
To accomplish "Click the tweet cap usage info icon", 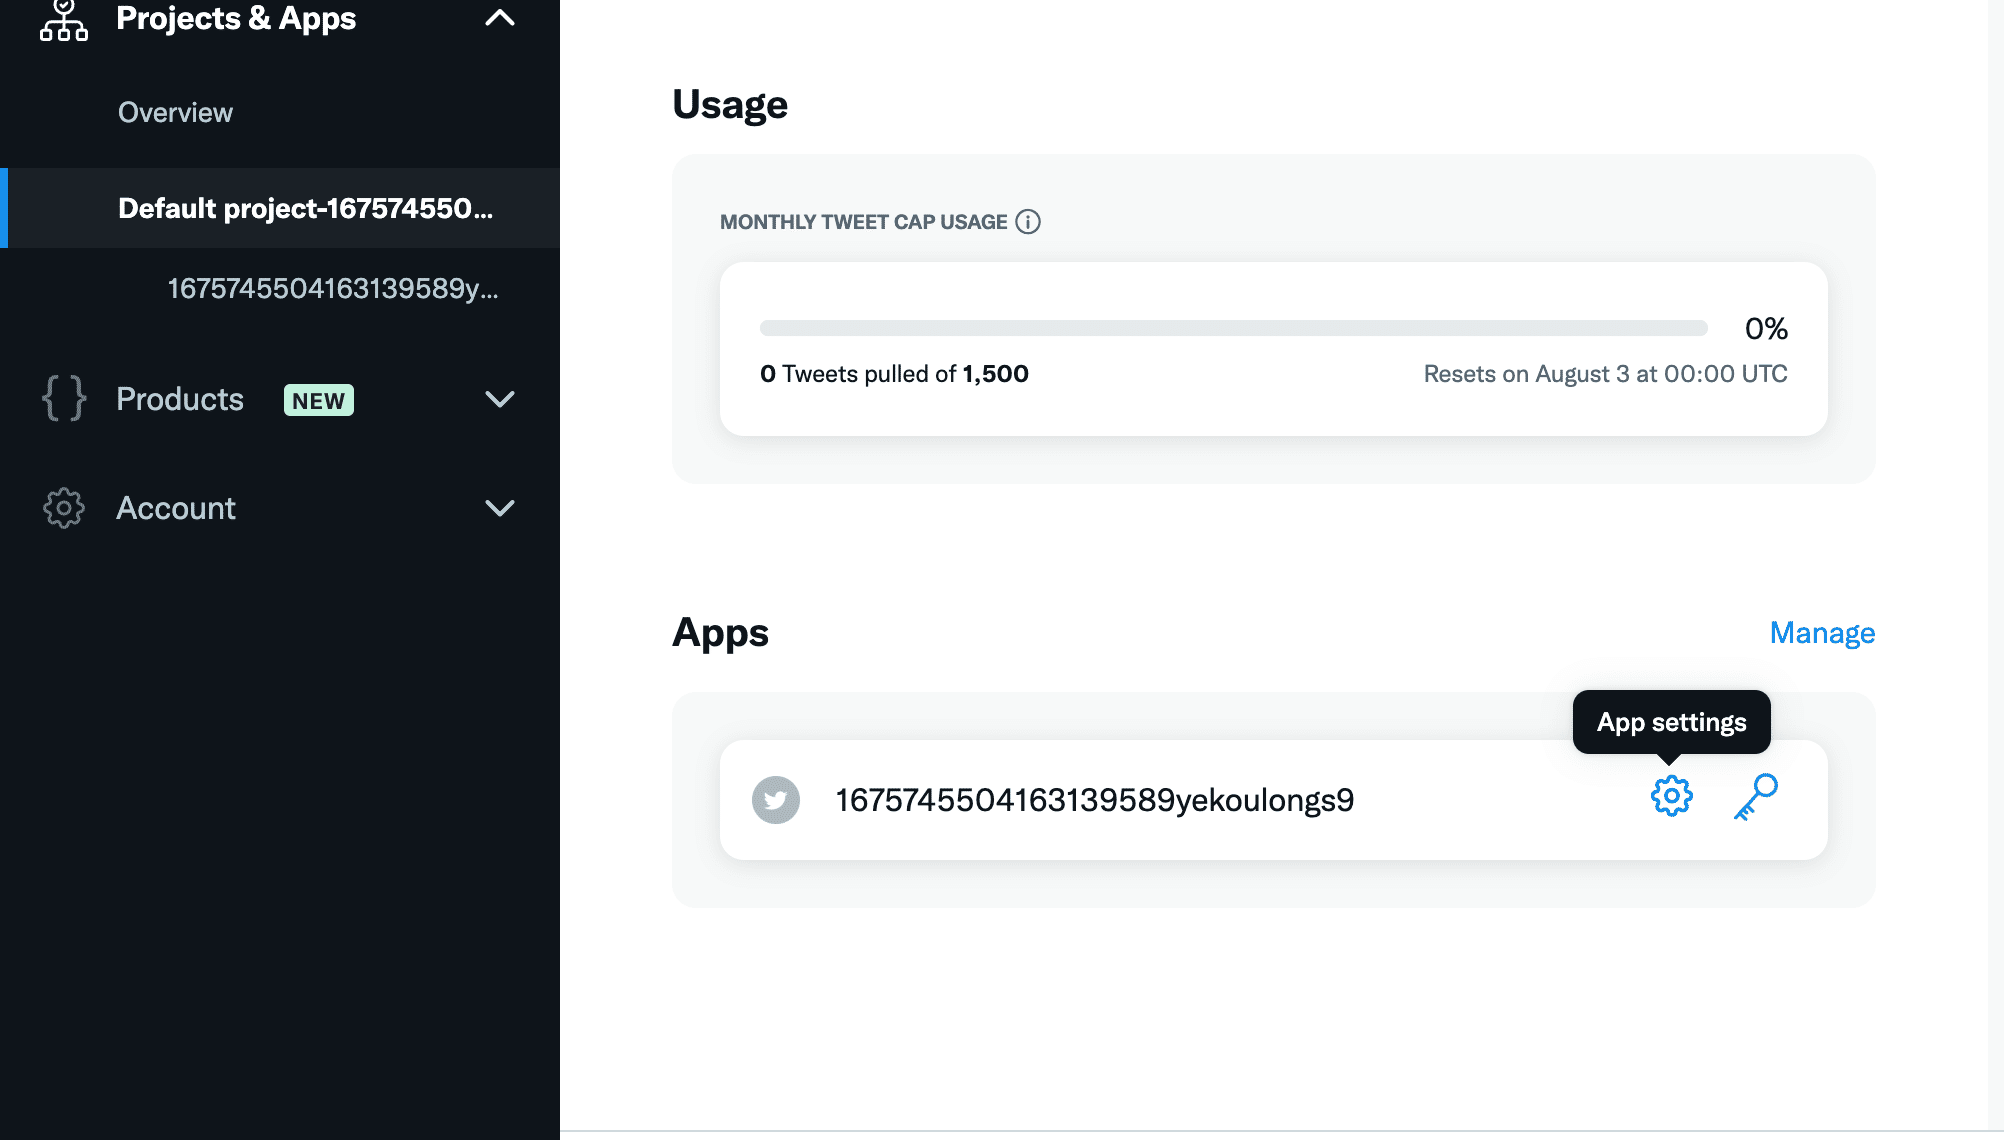I will point(1028,222).
